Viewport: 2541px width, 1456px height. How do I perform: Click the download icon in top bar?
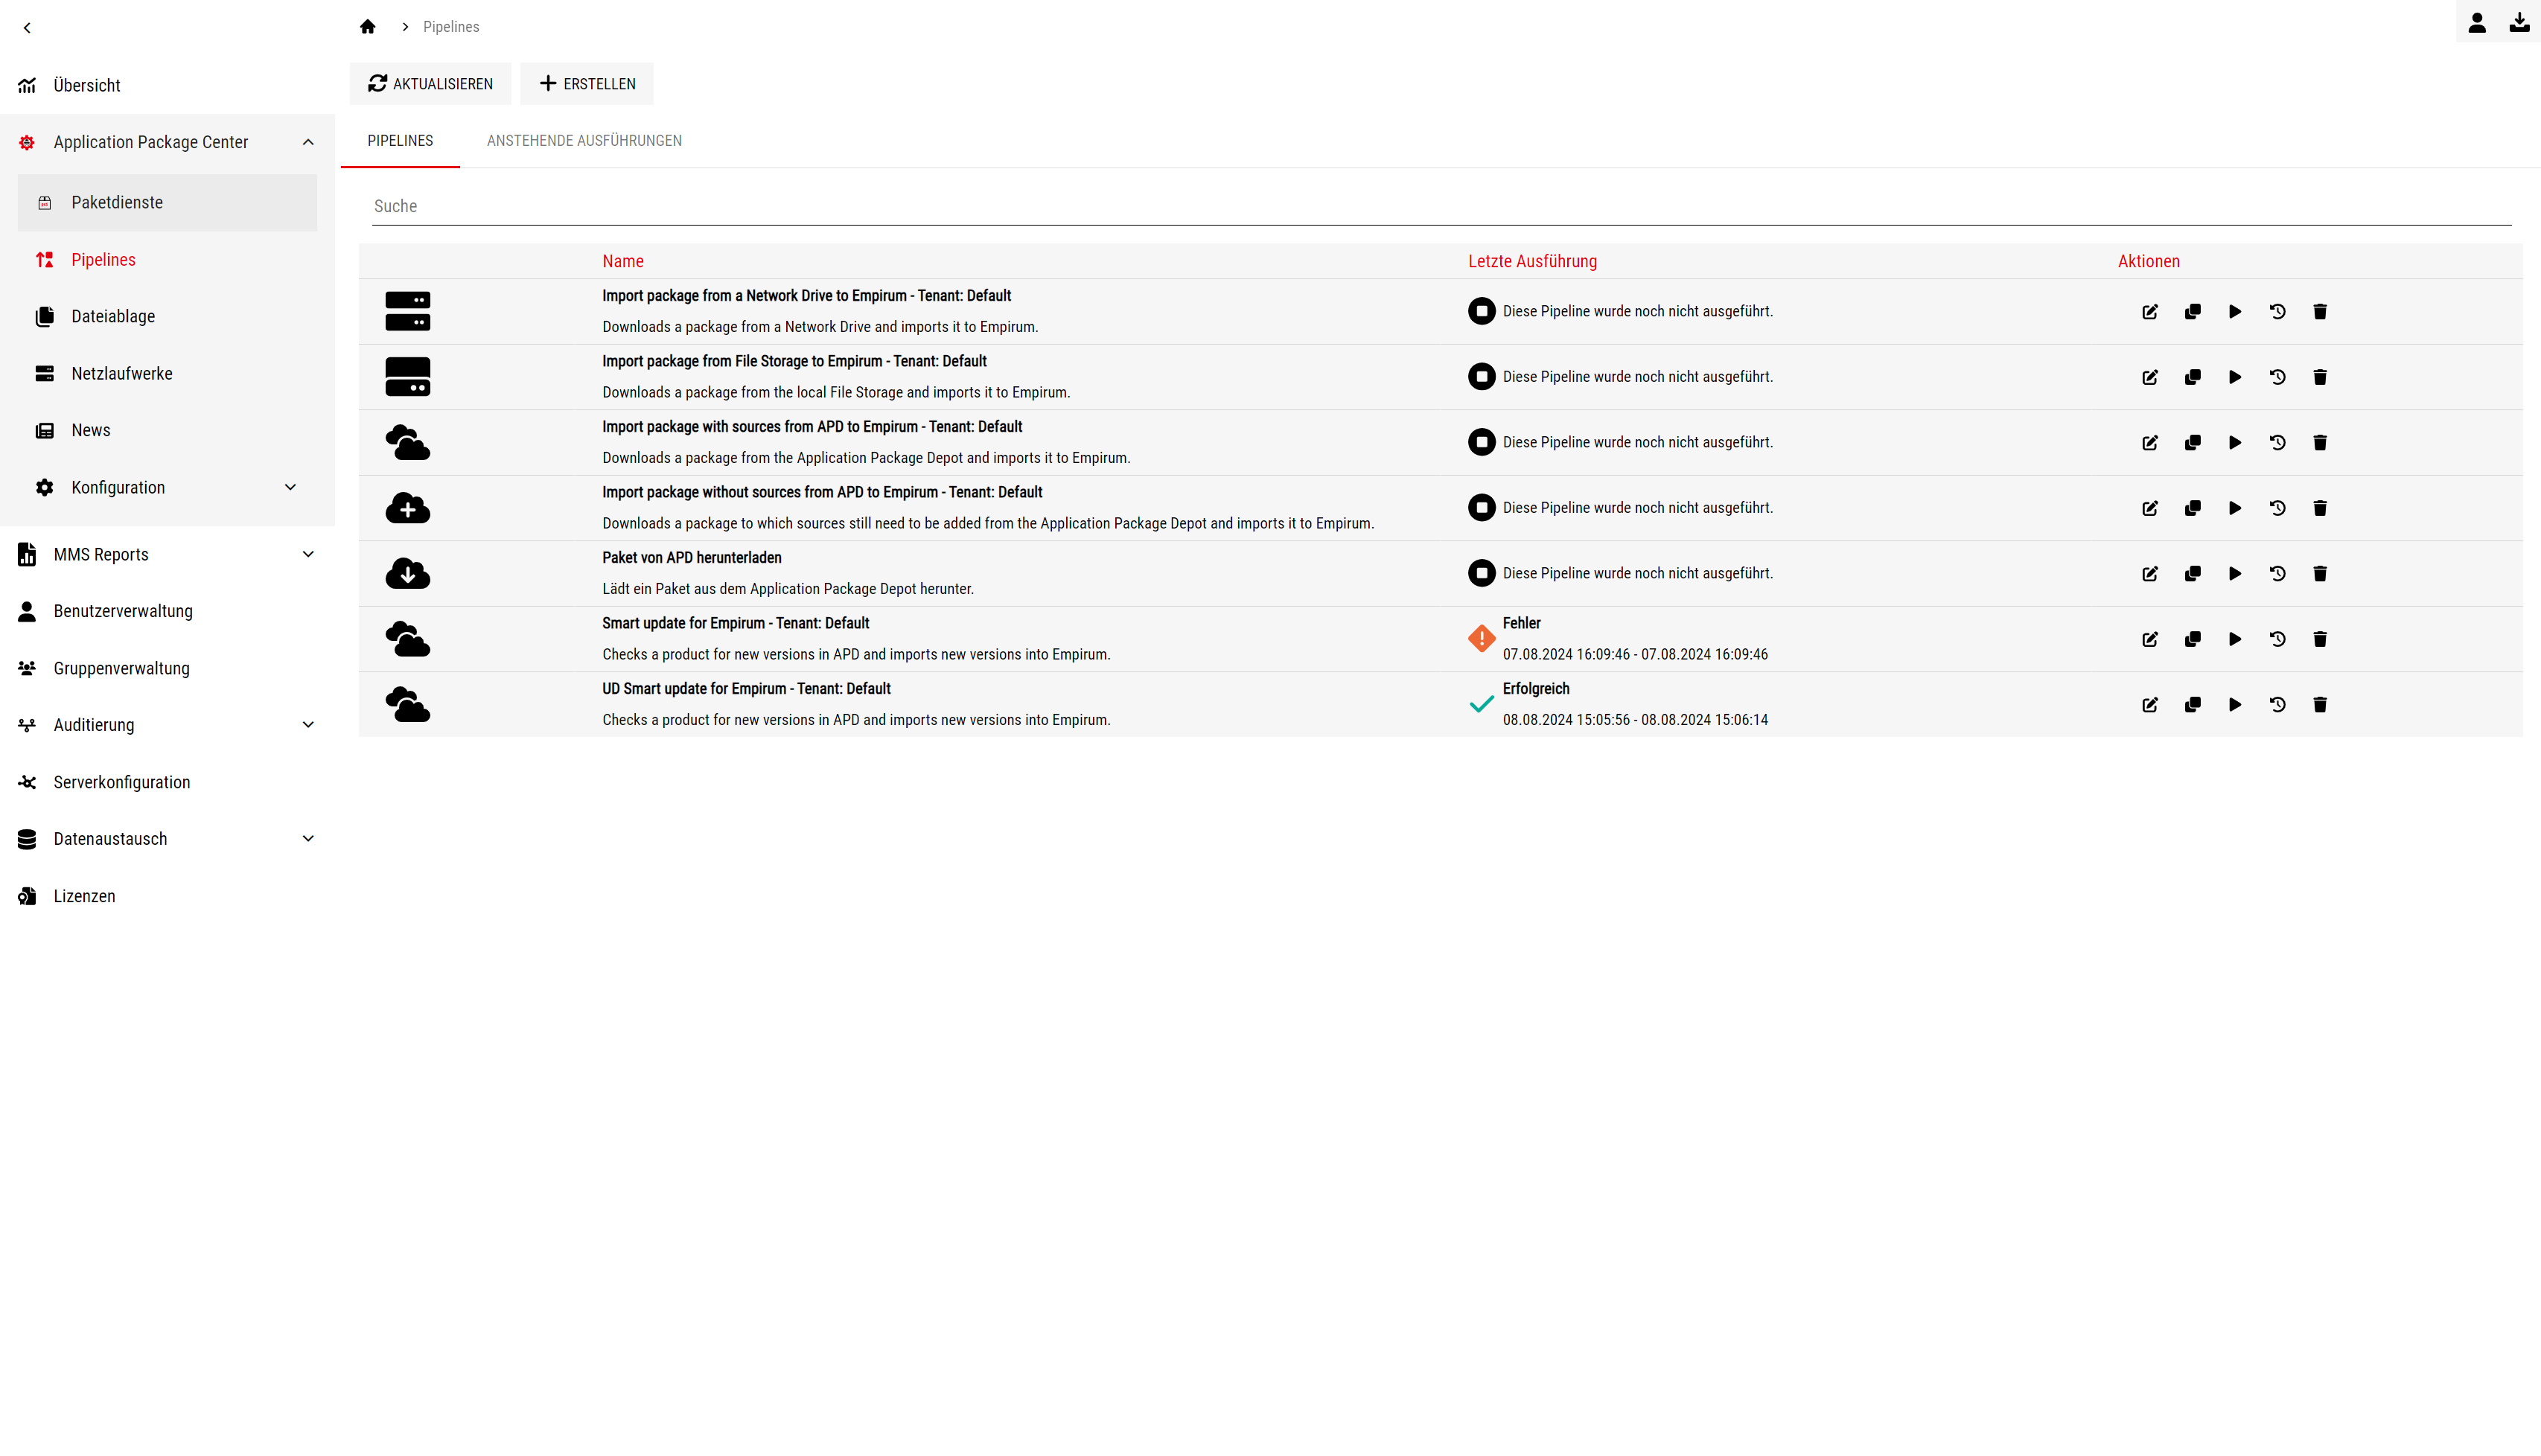click(2519, 22)
